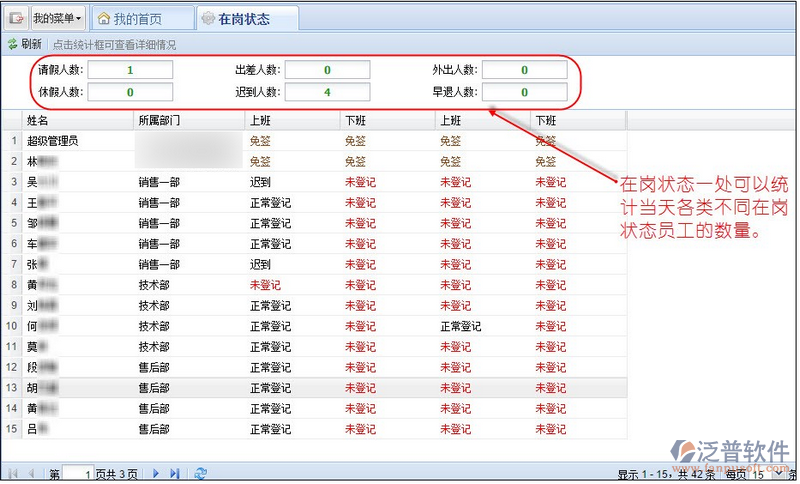800x484 pixels.
Task: Select row number 10 cell
Action: [x=12, y=326]
